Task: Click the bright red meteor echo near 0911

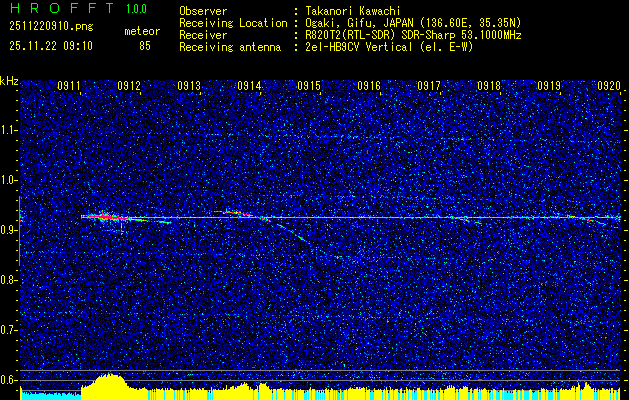Action: [105, 217]
